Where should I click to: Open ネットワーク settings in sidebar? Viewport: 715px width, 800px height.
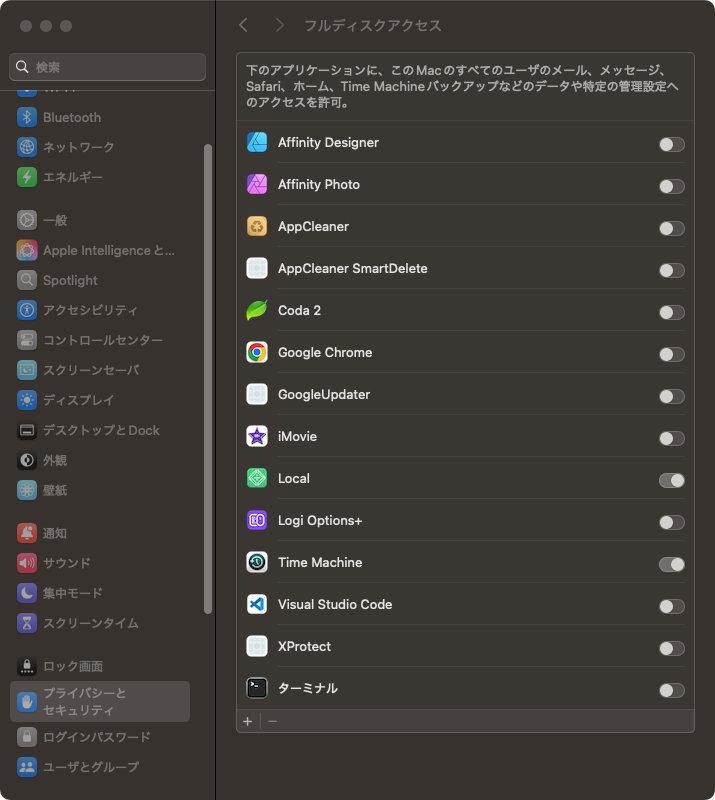(x=78, y=147)
